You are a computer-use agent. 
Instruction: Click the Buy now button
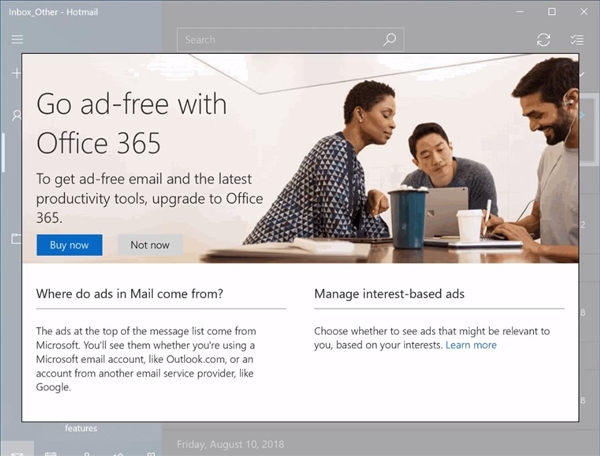click(x=69, y=245)
